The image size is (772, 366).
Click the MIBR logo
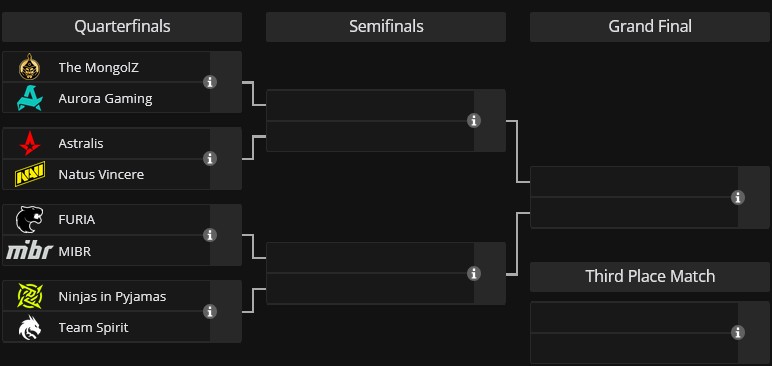(x=30, y=251)
